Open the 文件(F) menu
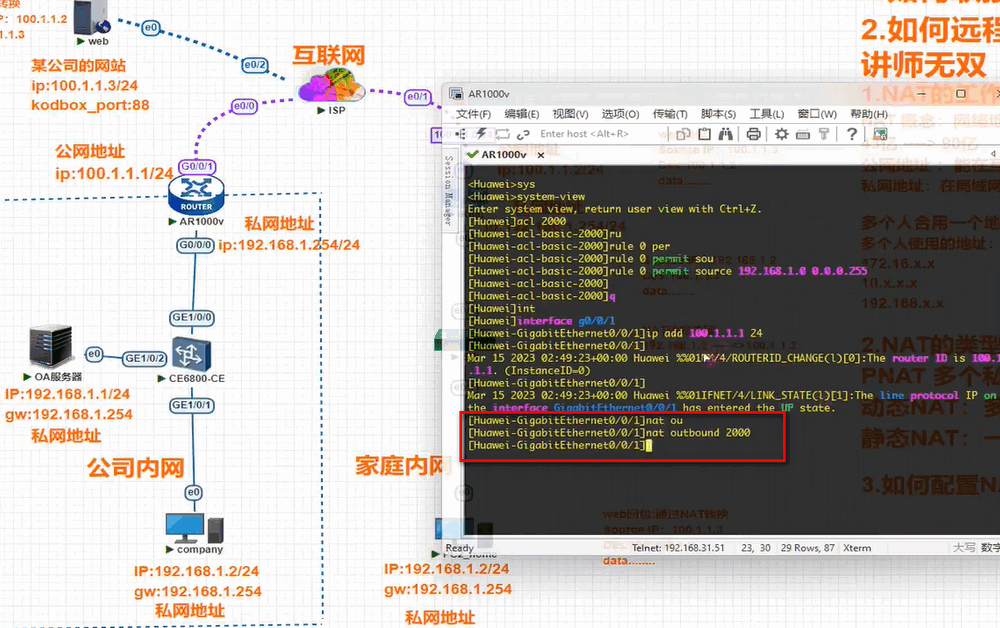1000x628 pixels. point(473,114)
